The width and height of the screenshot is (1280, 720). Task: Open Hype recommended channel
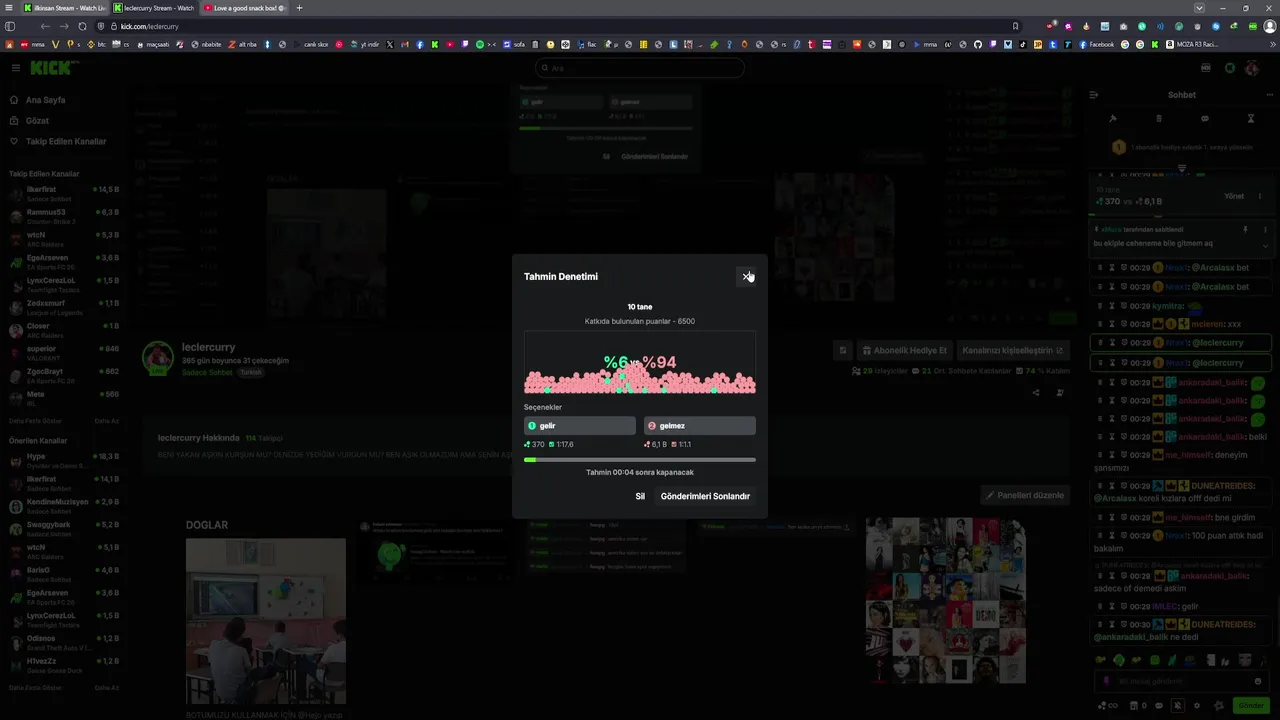coord(63,460)
